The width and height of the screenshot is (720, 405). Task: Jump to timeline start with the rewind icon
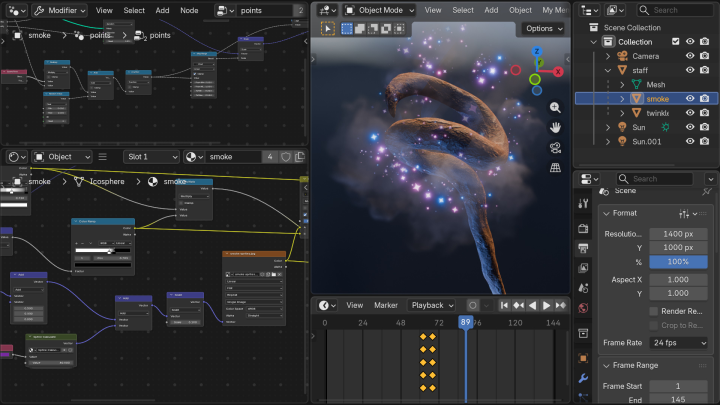[x=506, y=305]
